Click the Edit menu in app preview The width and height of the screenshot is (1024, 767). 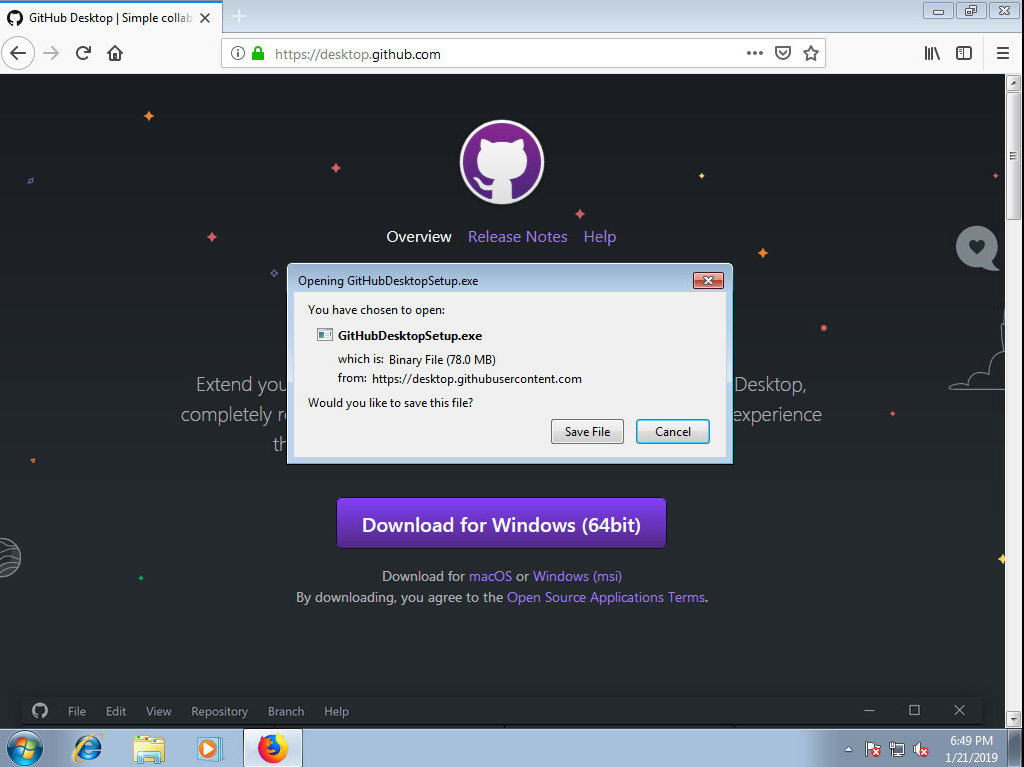[x=116, y=711]
